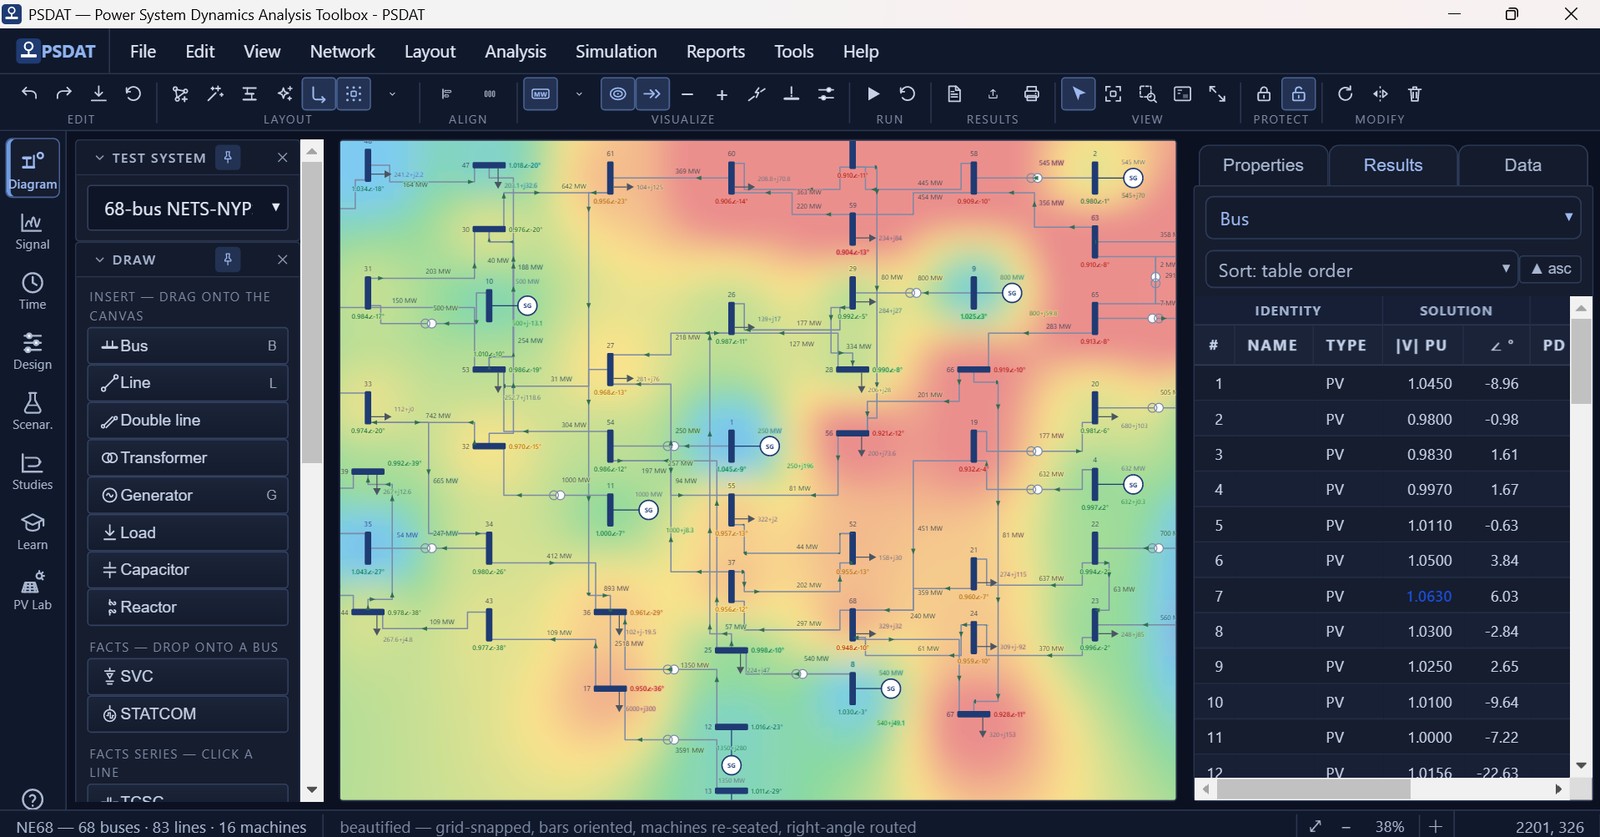Click the Generator draw button
1600x837 pixels.
pos(188,495)
